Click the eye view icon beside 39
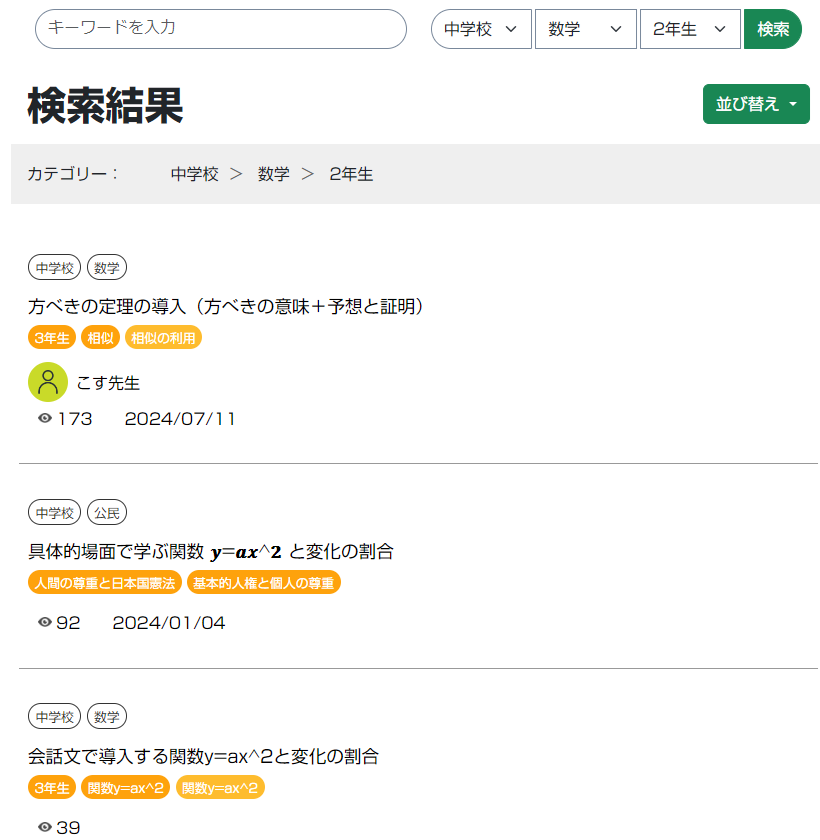This screenshot has width=820, height=840. tap(45, 827)
